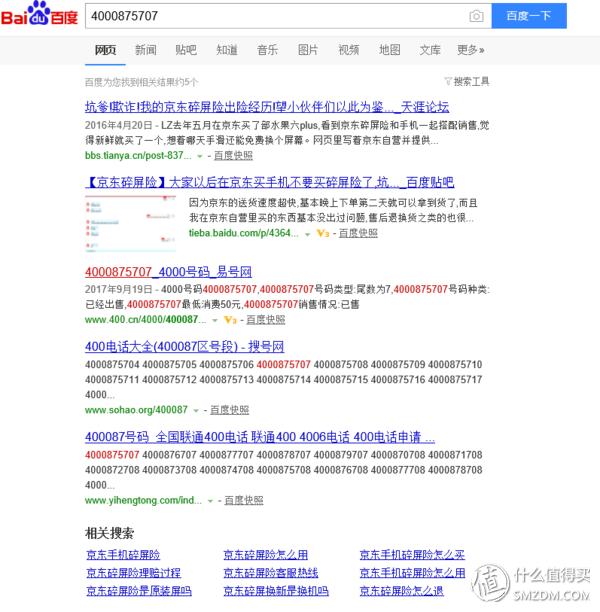This screenshot has width=600, height=612.
Task: Click the 百度为您找到相关结果约5个 text
Action: click(142, 82)
